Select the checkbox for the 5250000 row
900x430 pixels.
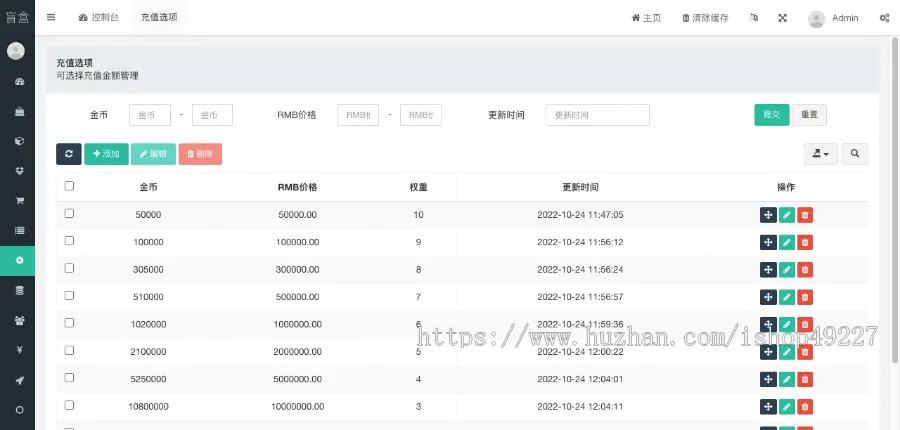[x=69, y=378]
